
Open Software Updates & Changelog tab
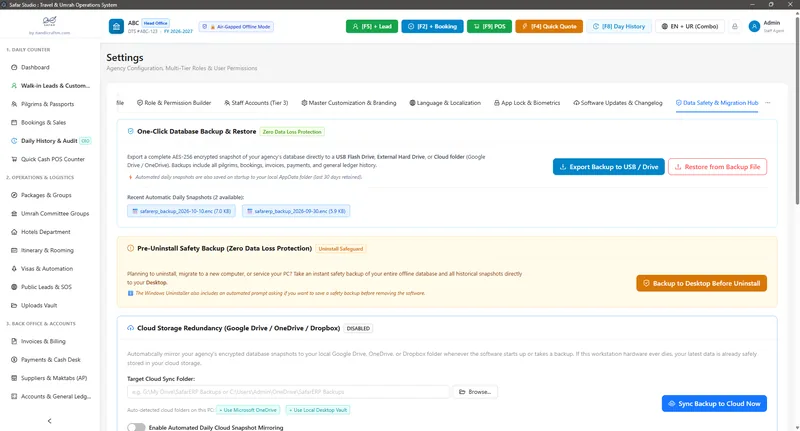tap(618, 103)
